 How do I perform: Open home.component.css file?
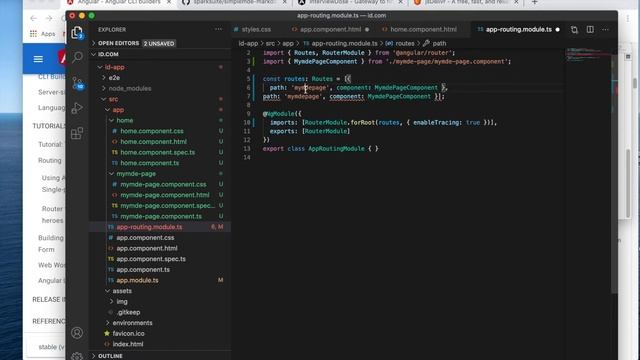[152, 131]
